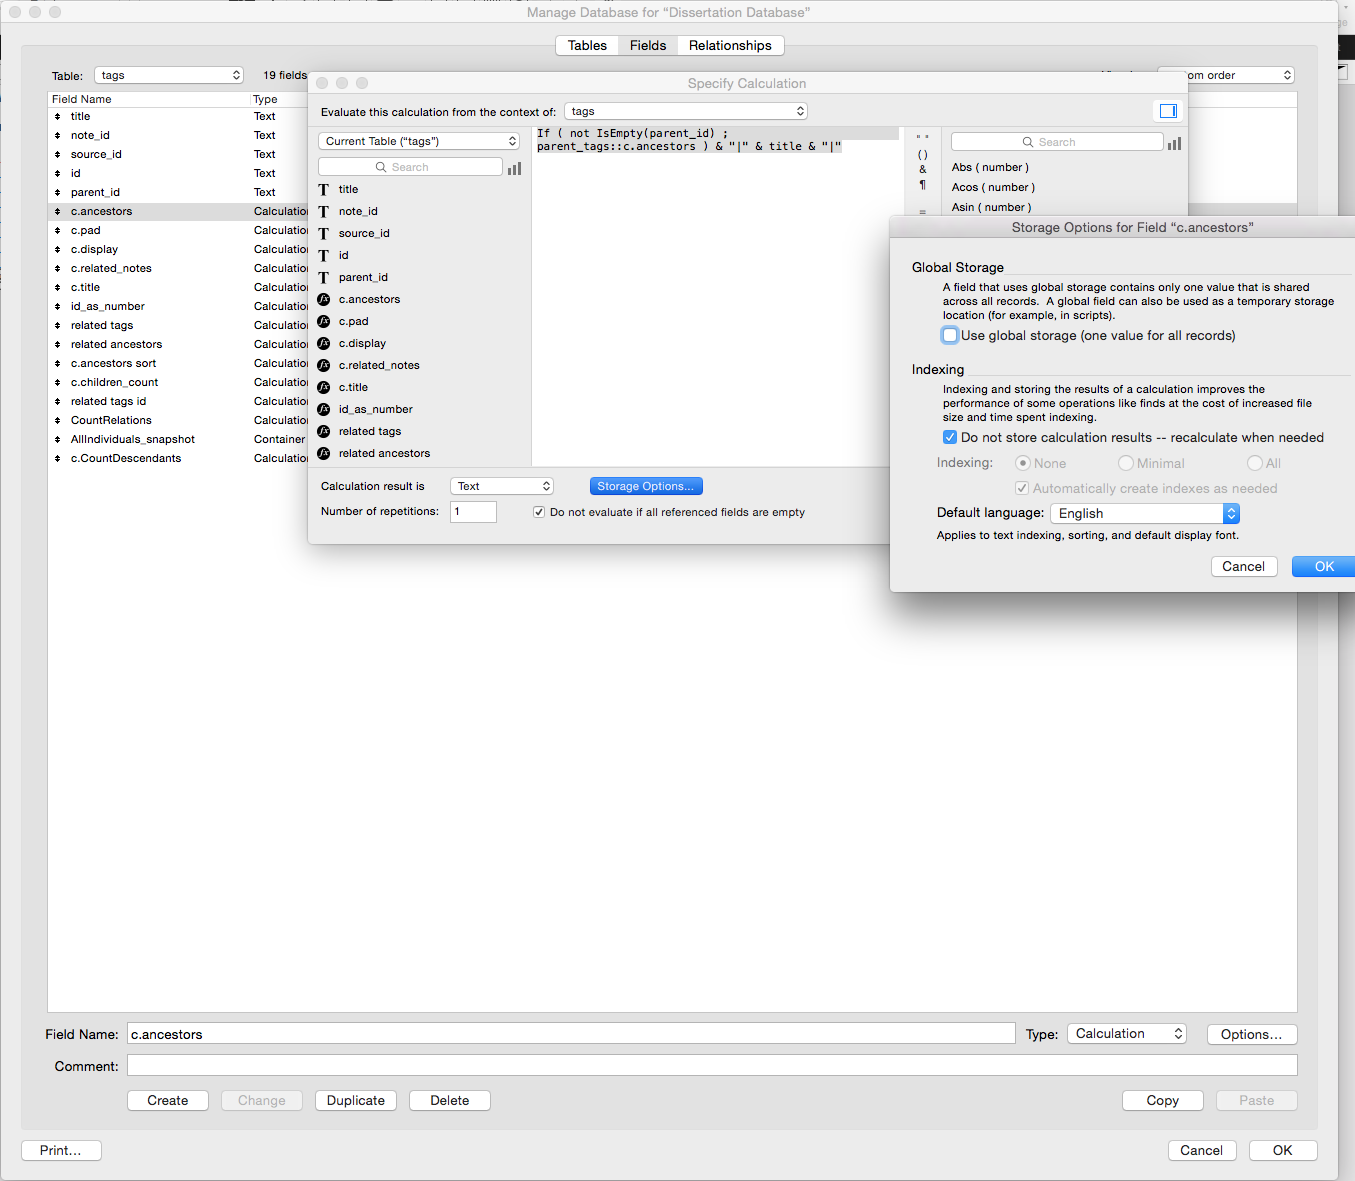Switch to the Relationships tab
1355x1181 pixels.
(730, 45)
